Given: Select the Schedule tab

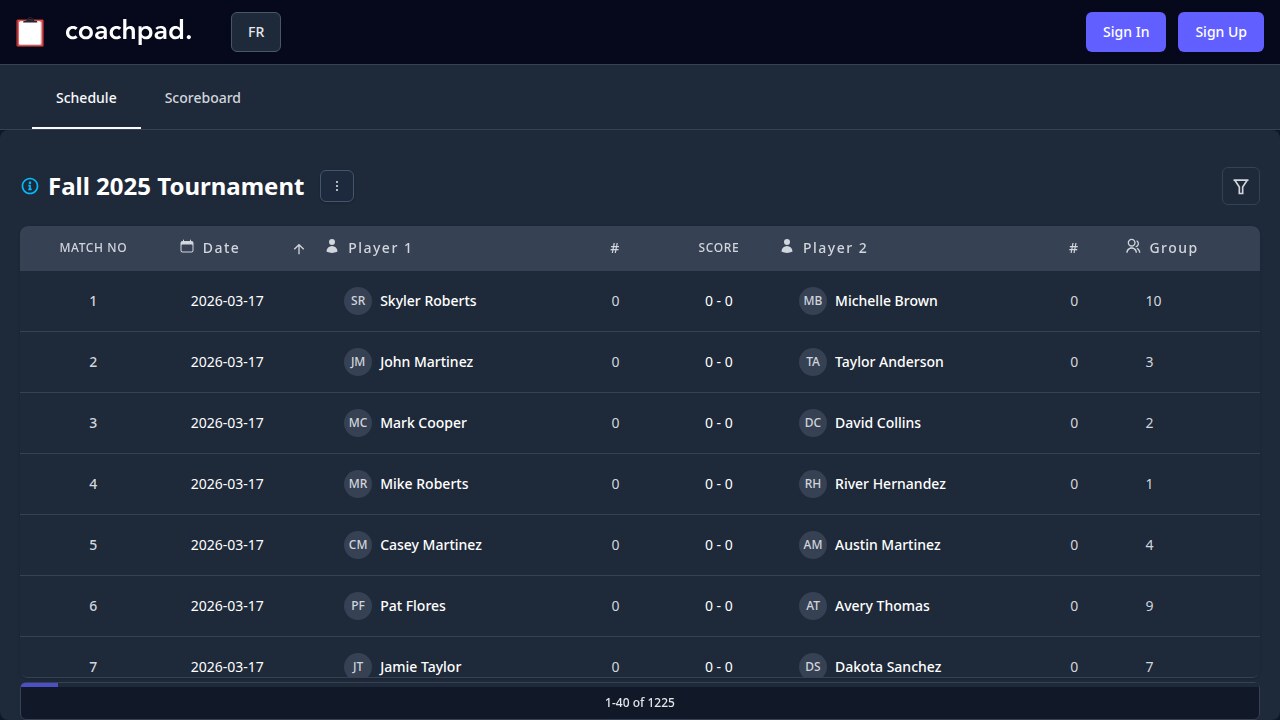Looking at the screenshot, I should click(x=86, y=97).
